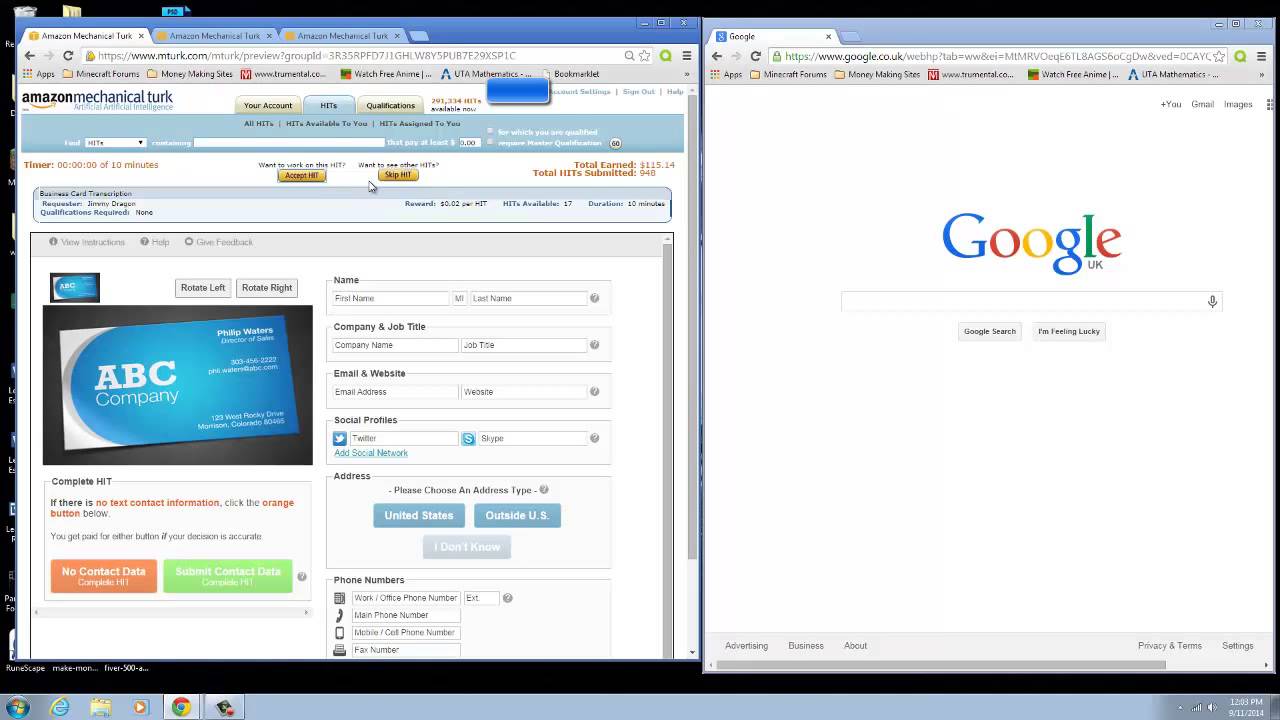1280x720 pixels.
Task: Open Chrome menu in the Google window
Action: tap(1261, 56)
